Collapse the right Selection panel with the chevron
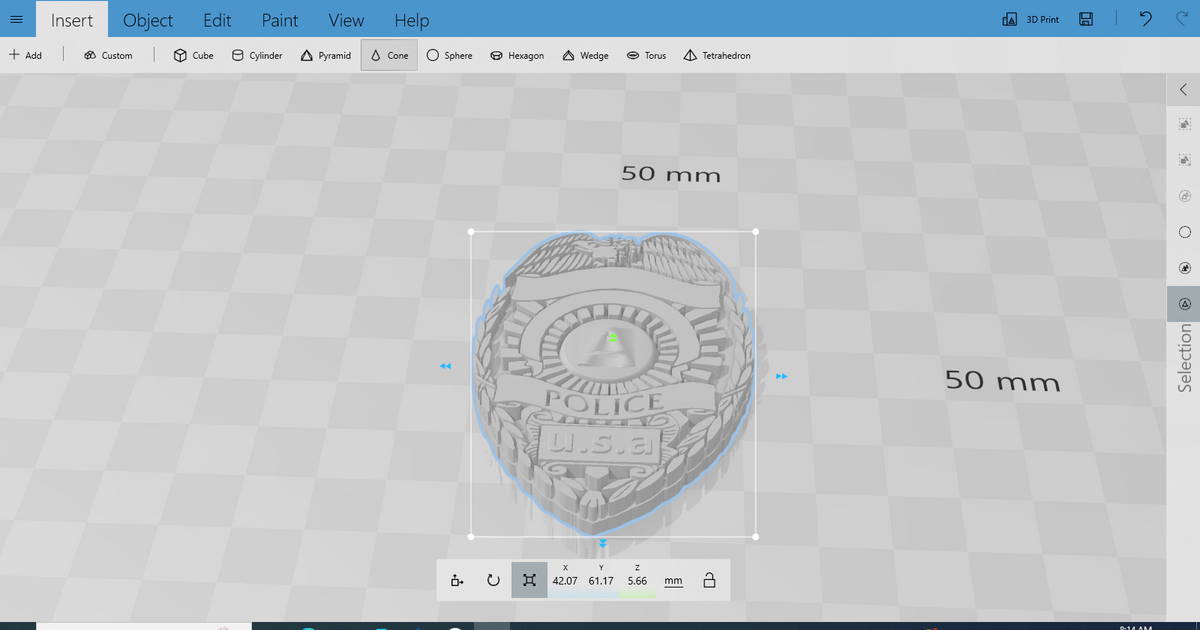Viewport: 1200px width, 630px height. click(1183, 89)
